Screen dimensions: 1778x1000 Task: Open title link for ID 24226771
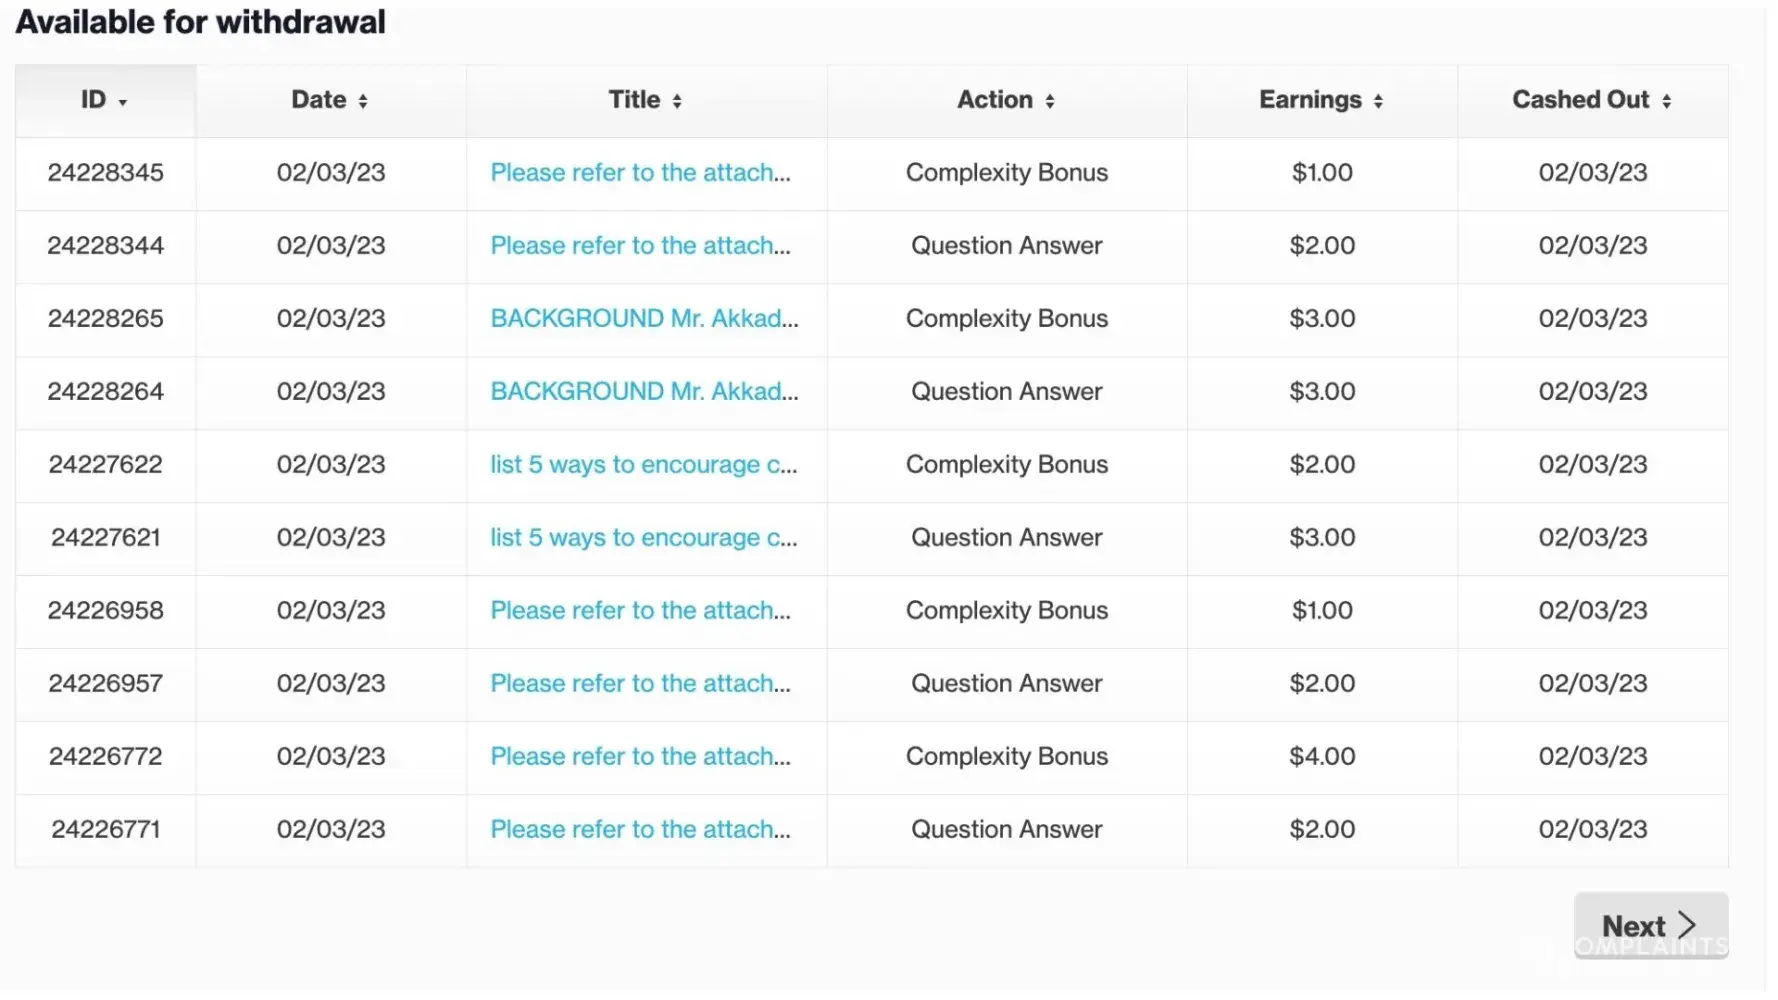point(640,830)
